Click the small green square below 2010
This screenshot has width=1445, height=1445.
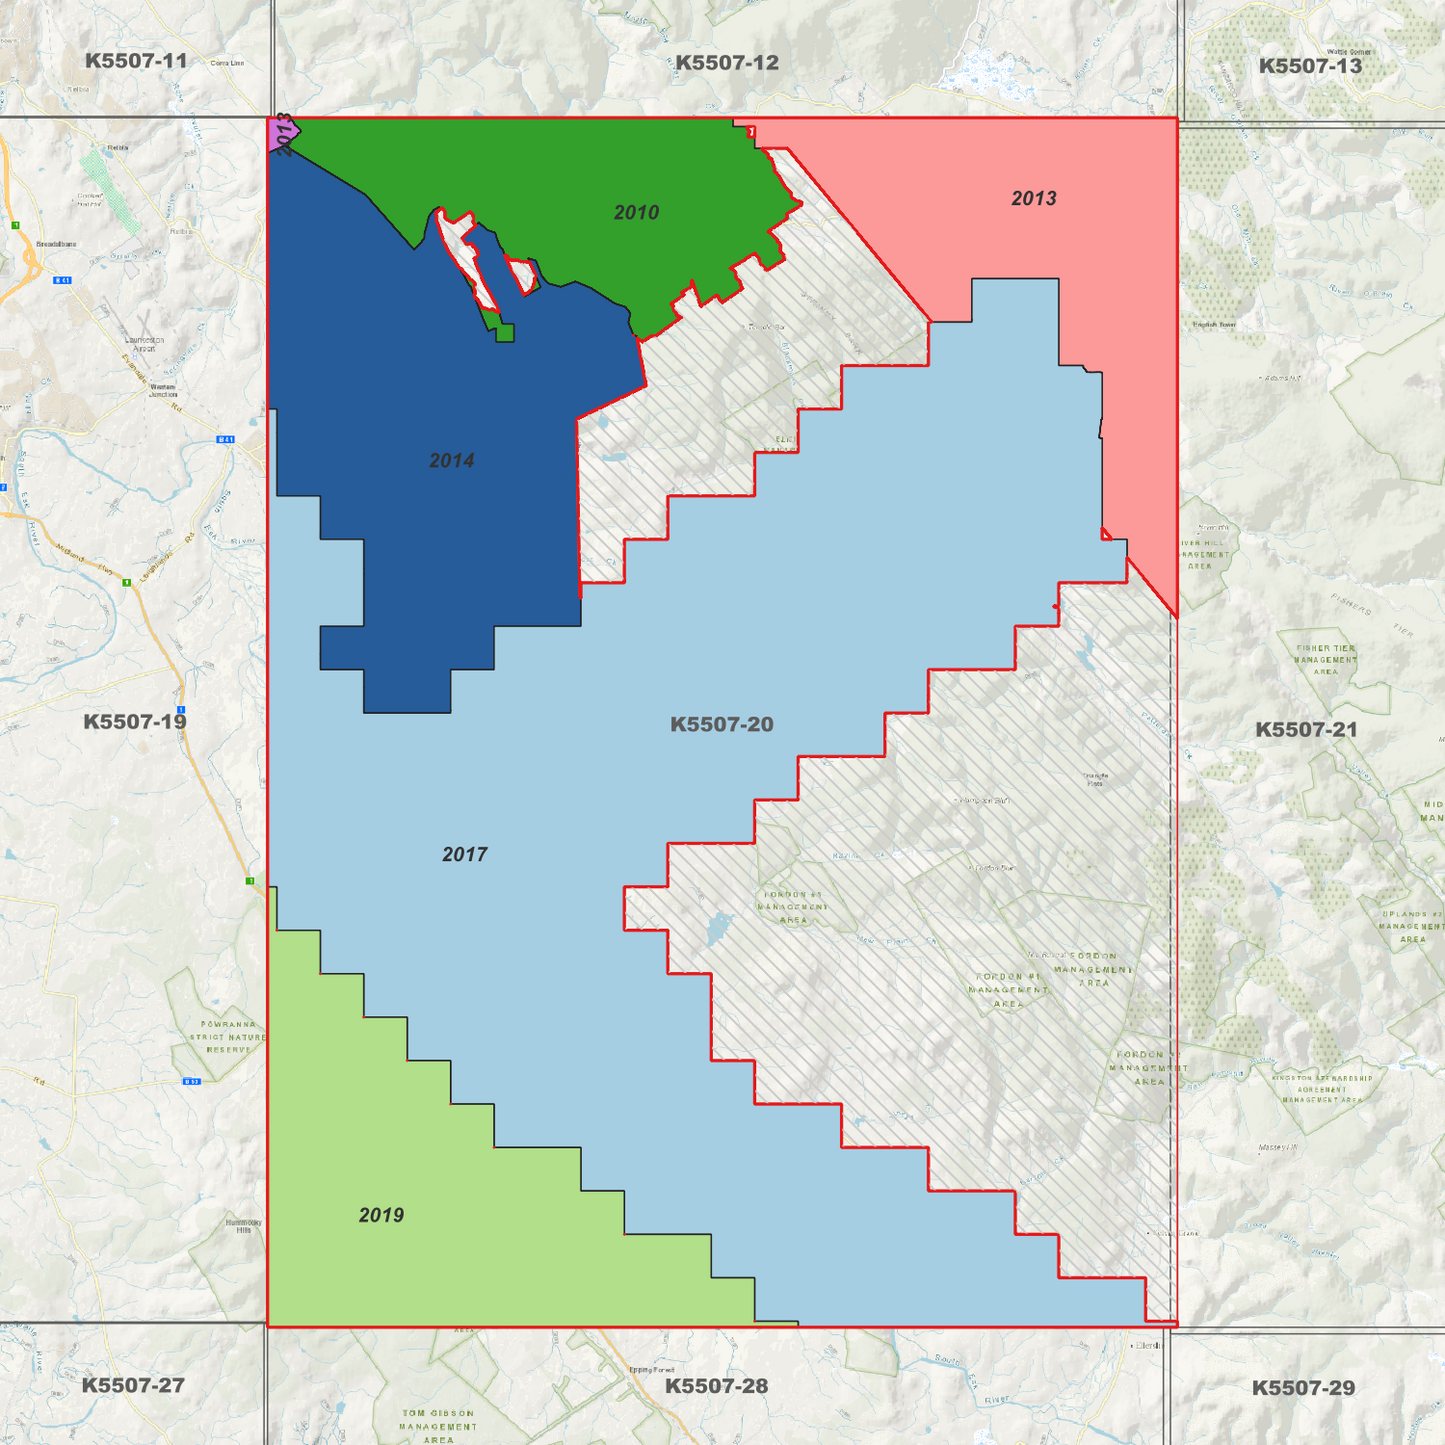(505, 333)
